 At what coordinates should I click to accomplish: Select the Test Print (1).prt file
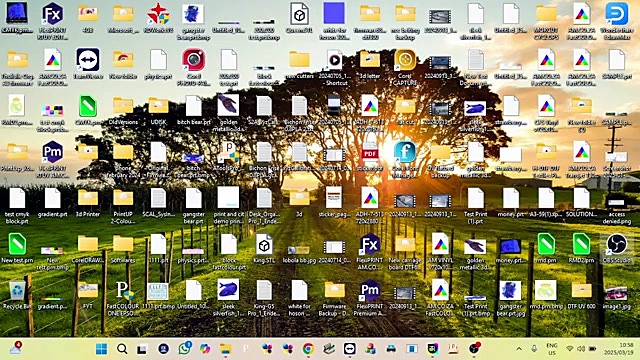click(476, 198)
